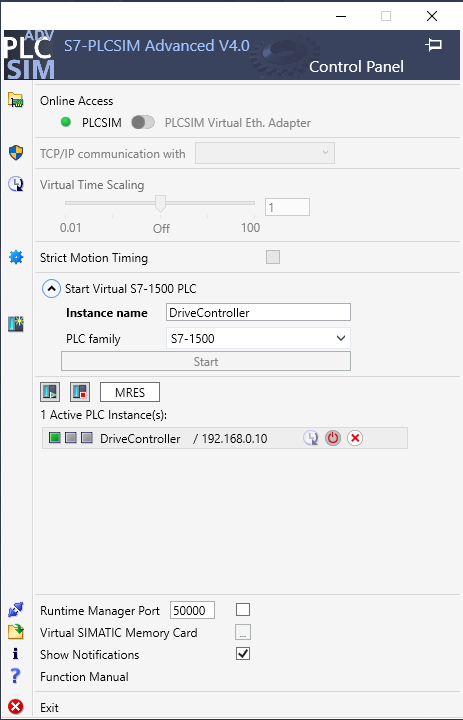This screenshot has width=463, height=720.
Task: Click the Start Virtual PLC sidebar icon
Action: tap(16, 324)
